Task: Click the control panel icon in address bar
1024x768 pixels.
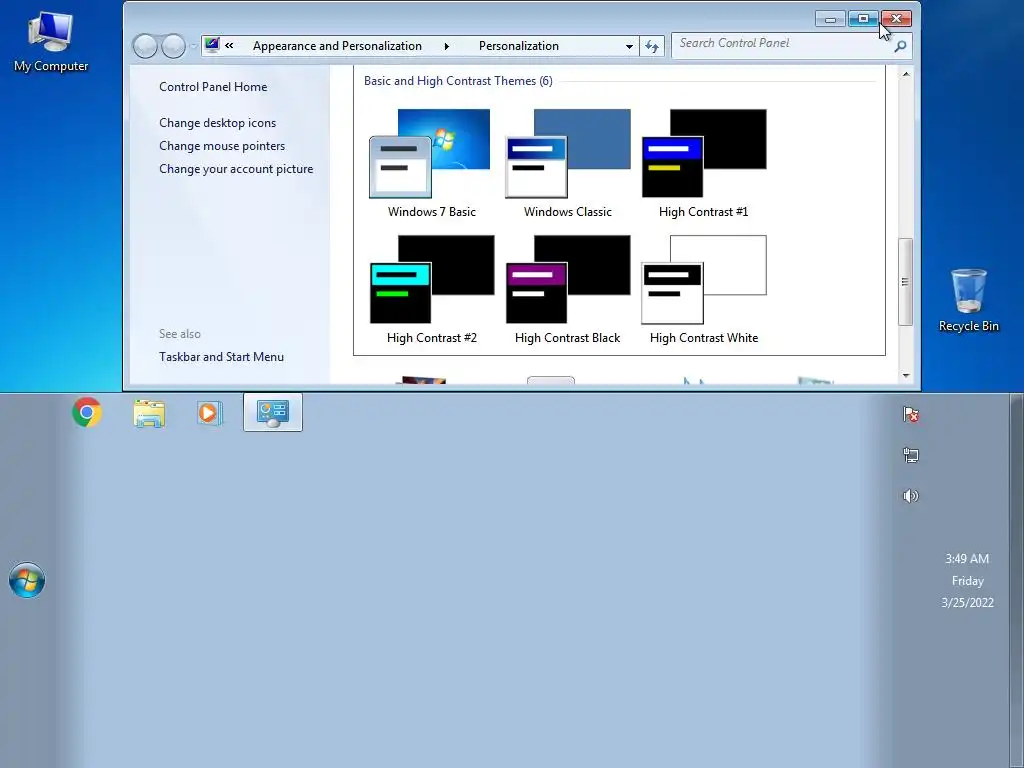Action: (212, 45)
